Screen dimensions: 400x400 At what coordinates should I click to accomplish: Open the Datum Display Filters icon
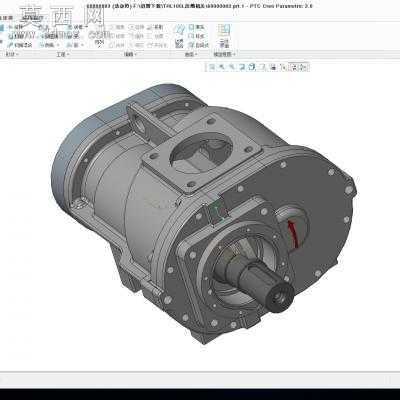pyautogui.click(x=283, y=67)
